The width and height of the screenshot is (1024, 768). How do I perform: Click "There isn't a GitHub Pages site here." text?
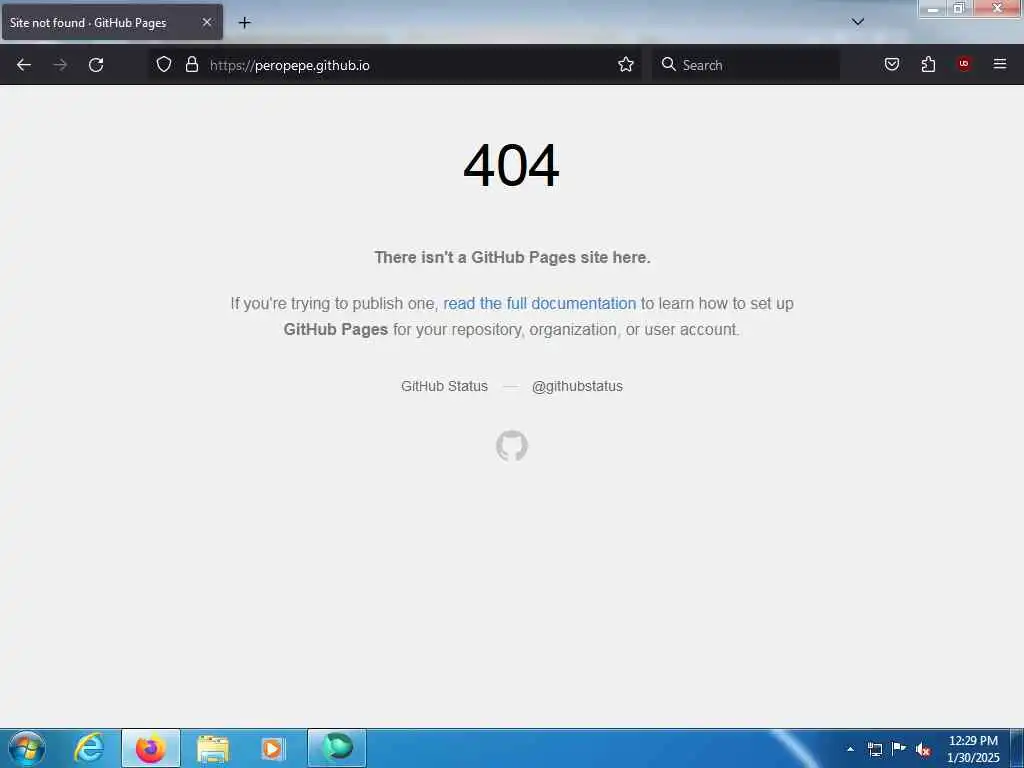pos(512,257)
